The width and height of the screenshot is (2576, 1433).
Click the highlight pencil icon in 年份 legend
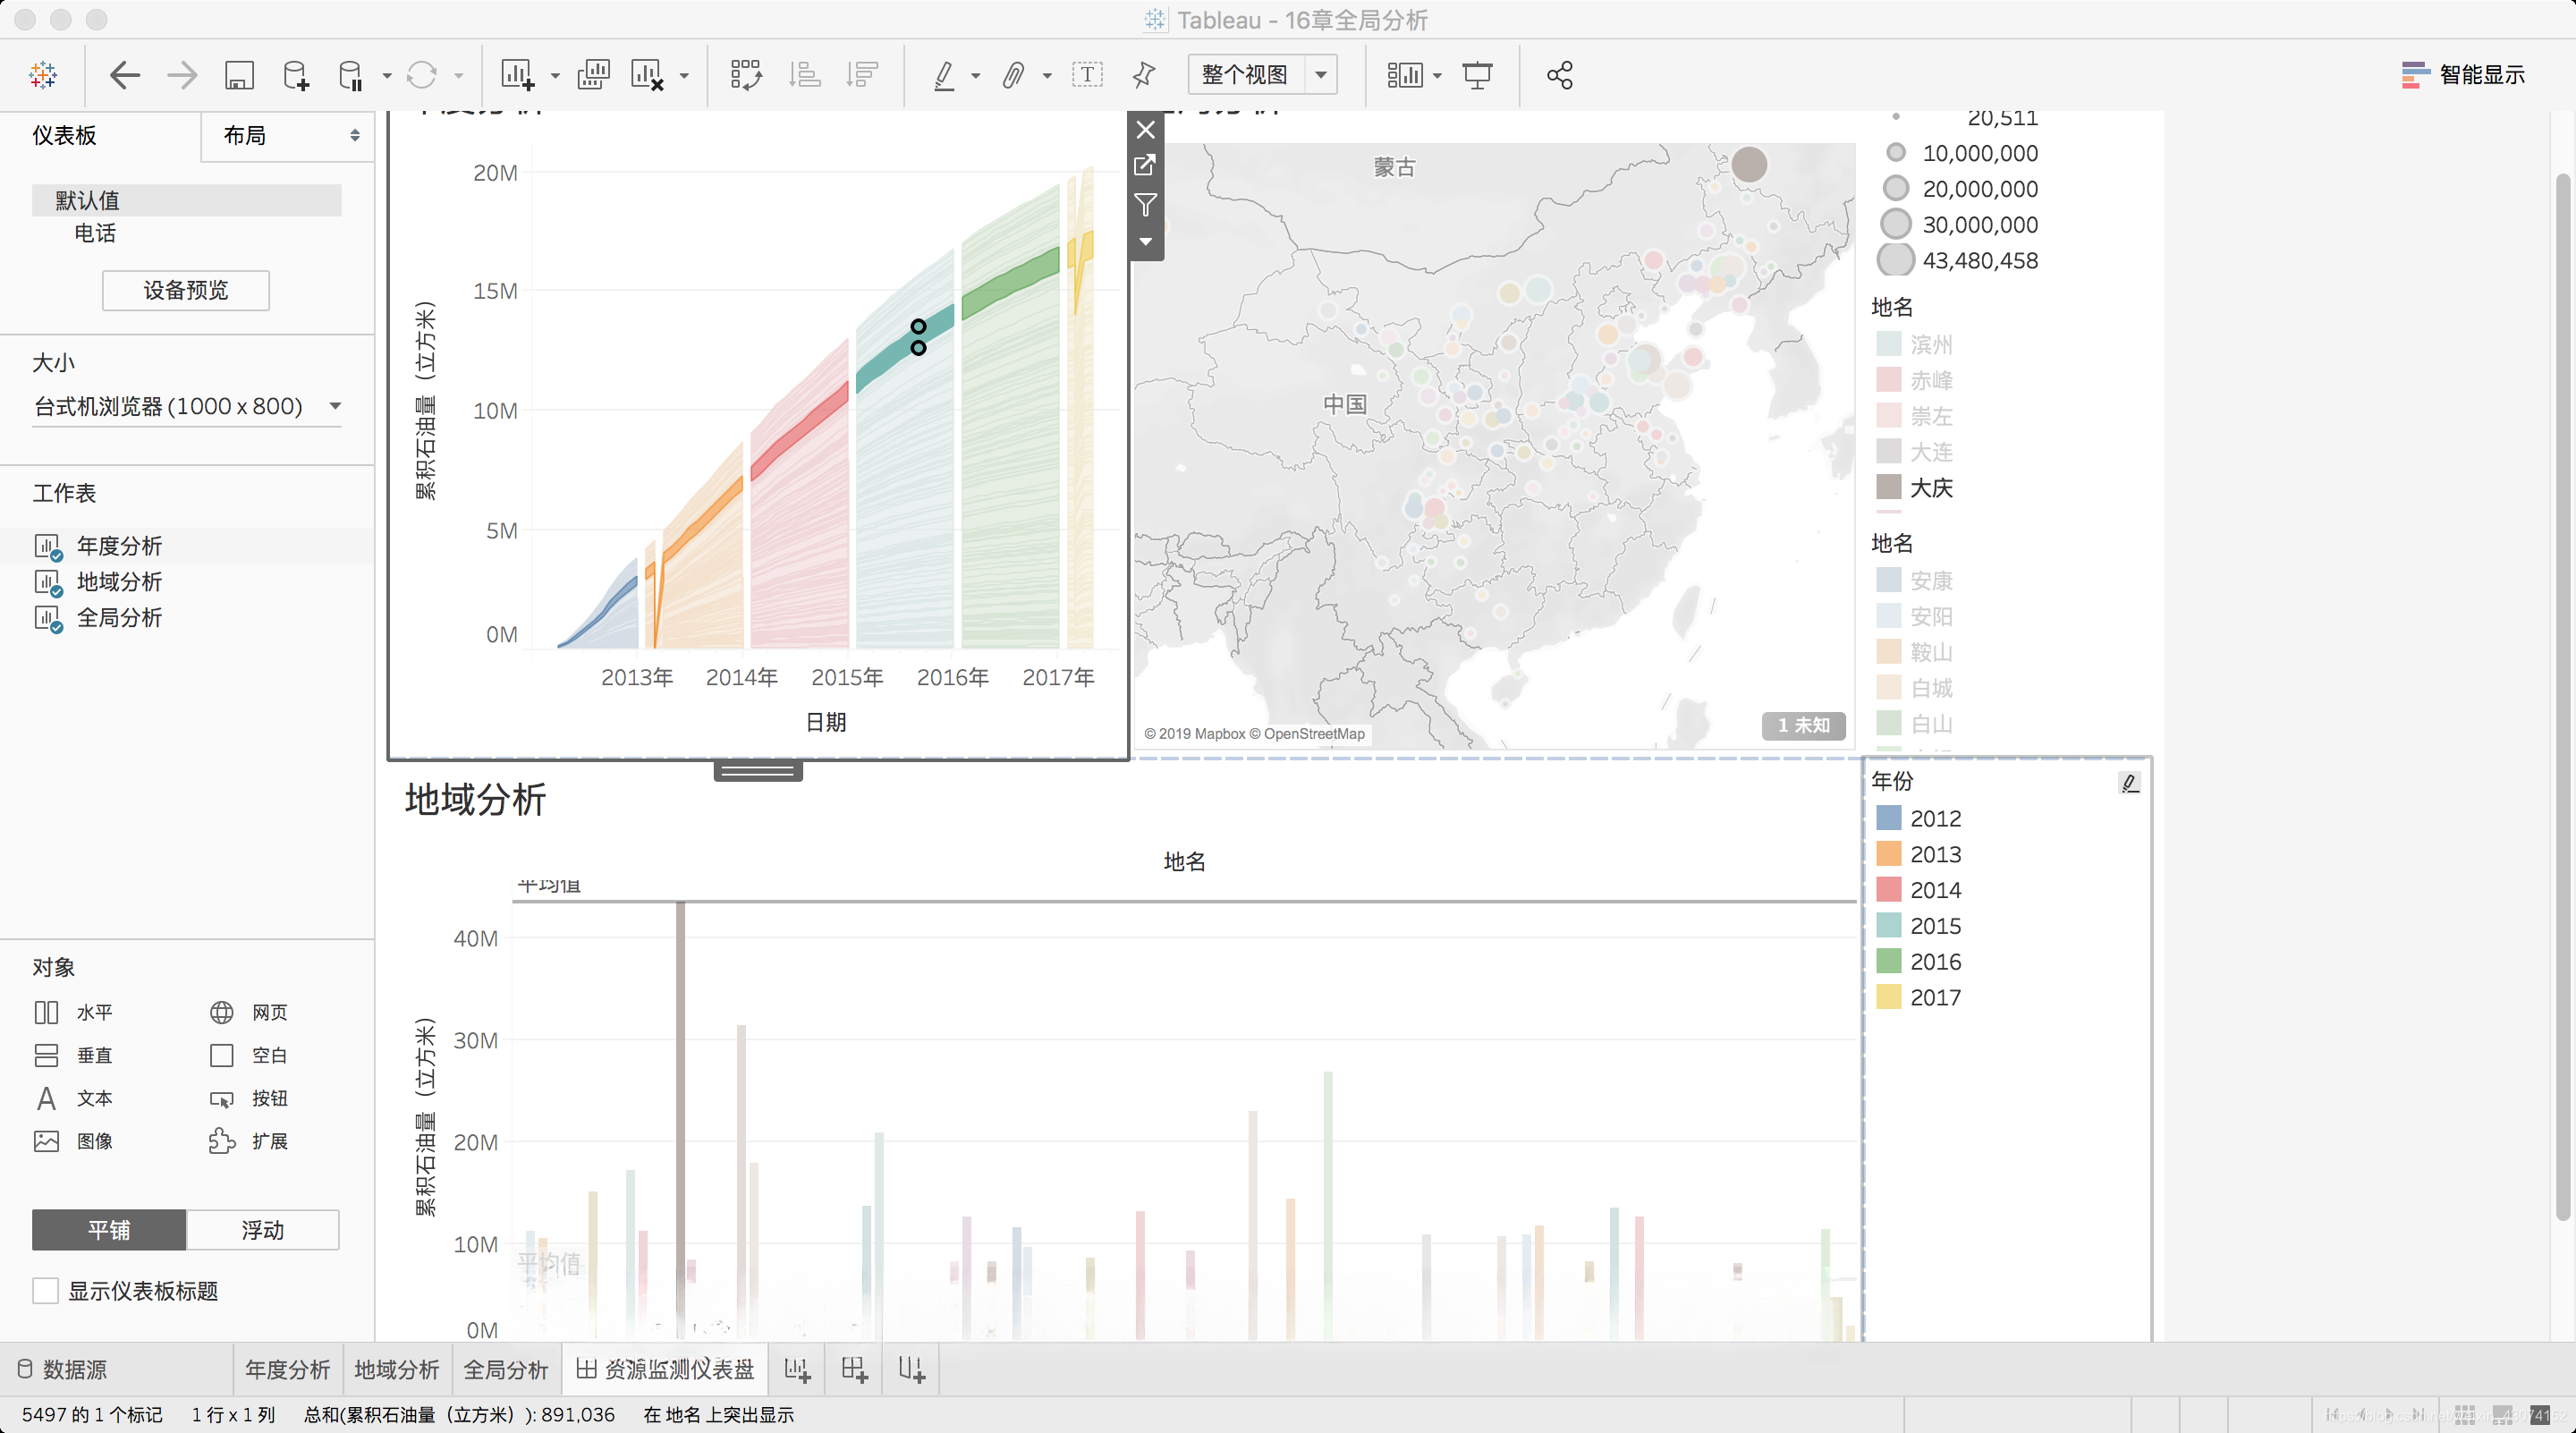2129,783
